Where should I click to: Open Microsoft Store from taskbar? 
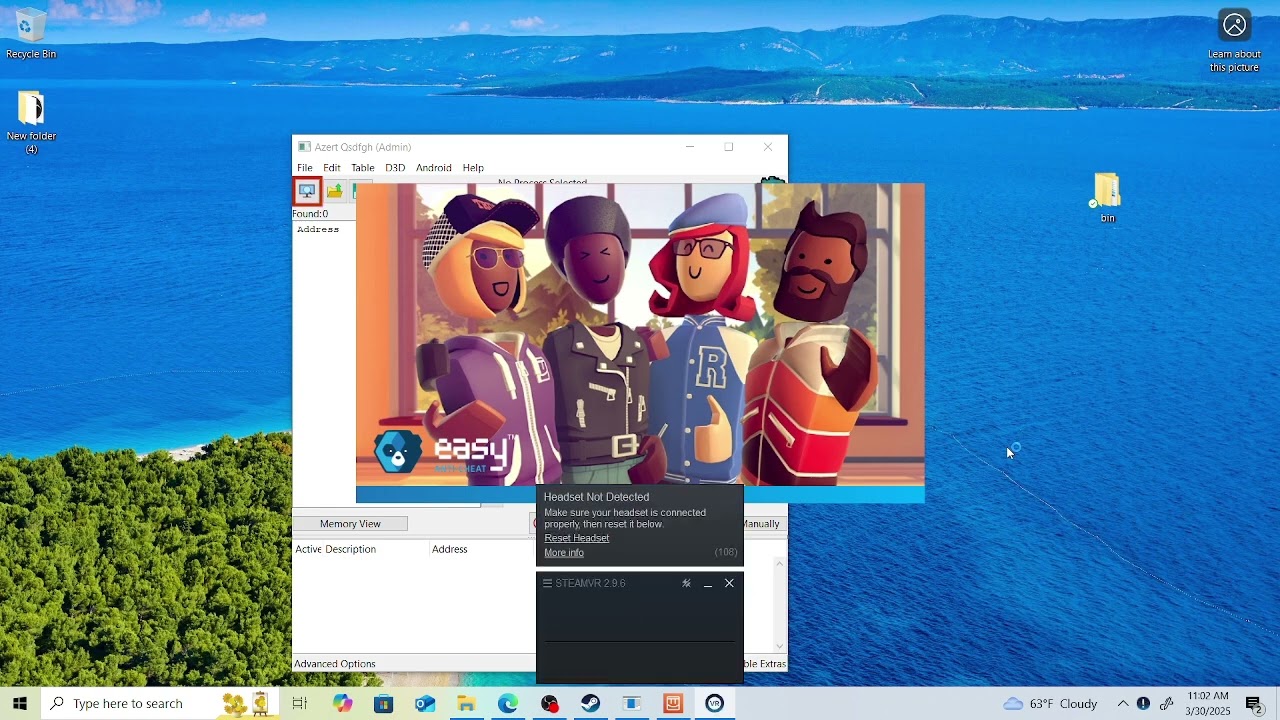coord(384,703)
